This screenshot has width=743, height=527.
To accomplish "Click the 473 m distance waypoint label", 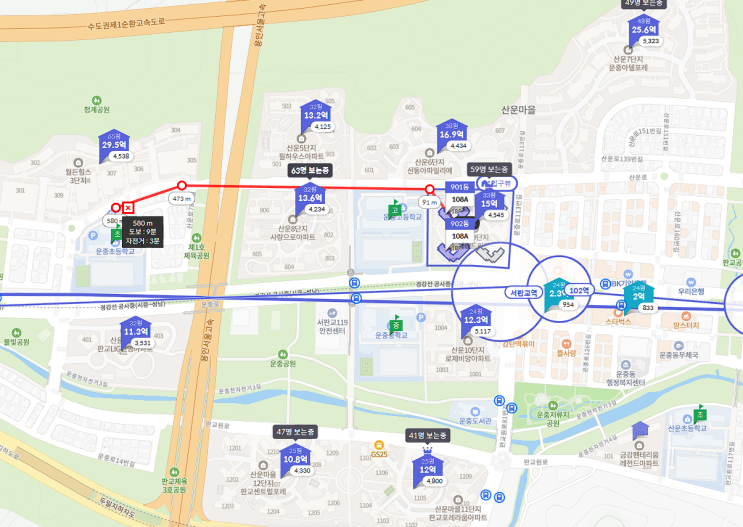I will coord(181,199).
